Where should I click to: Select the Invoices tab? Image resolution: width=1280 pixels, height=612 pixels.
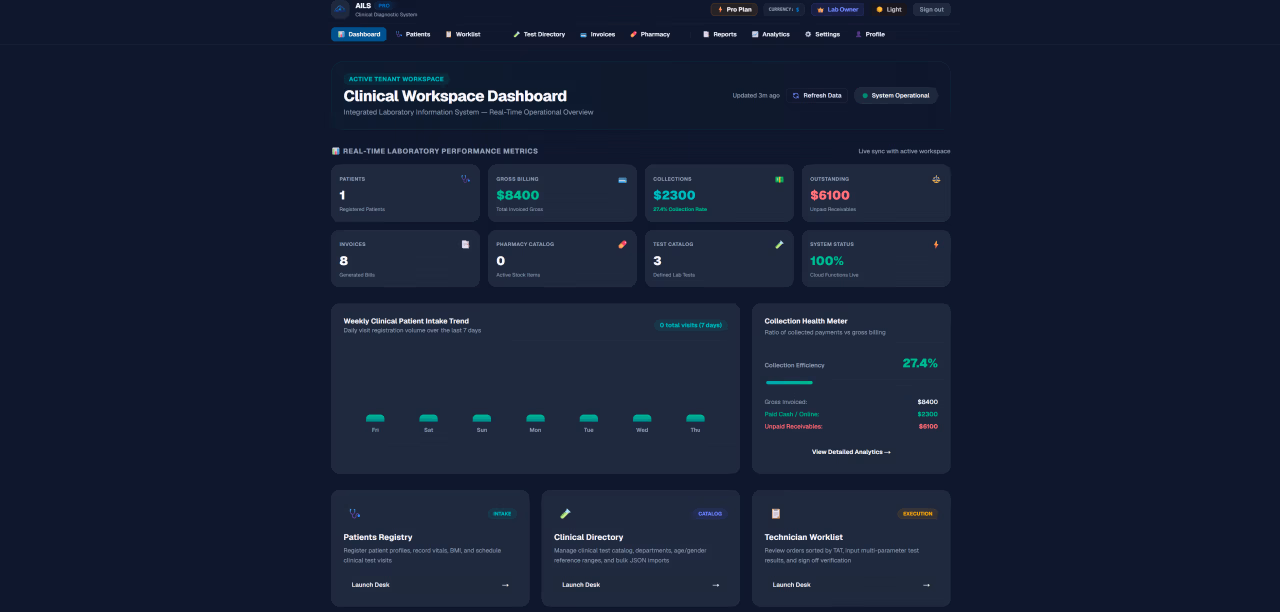(598, 34)
